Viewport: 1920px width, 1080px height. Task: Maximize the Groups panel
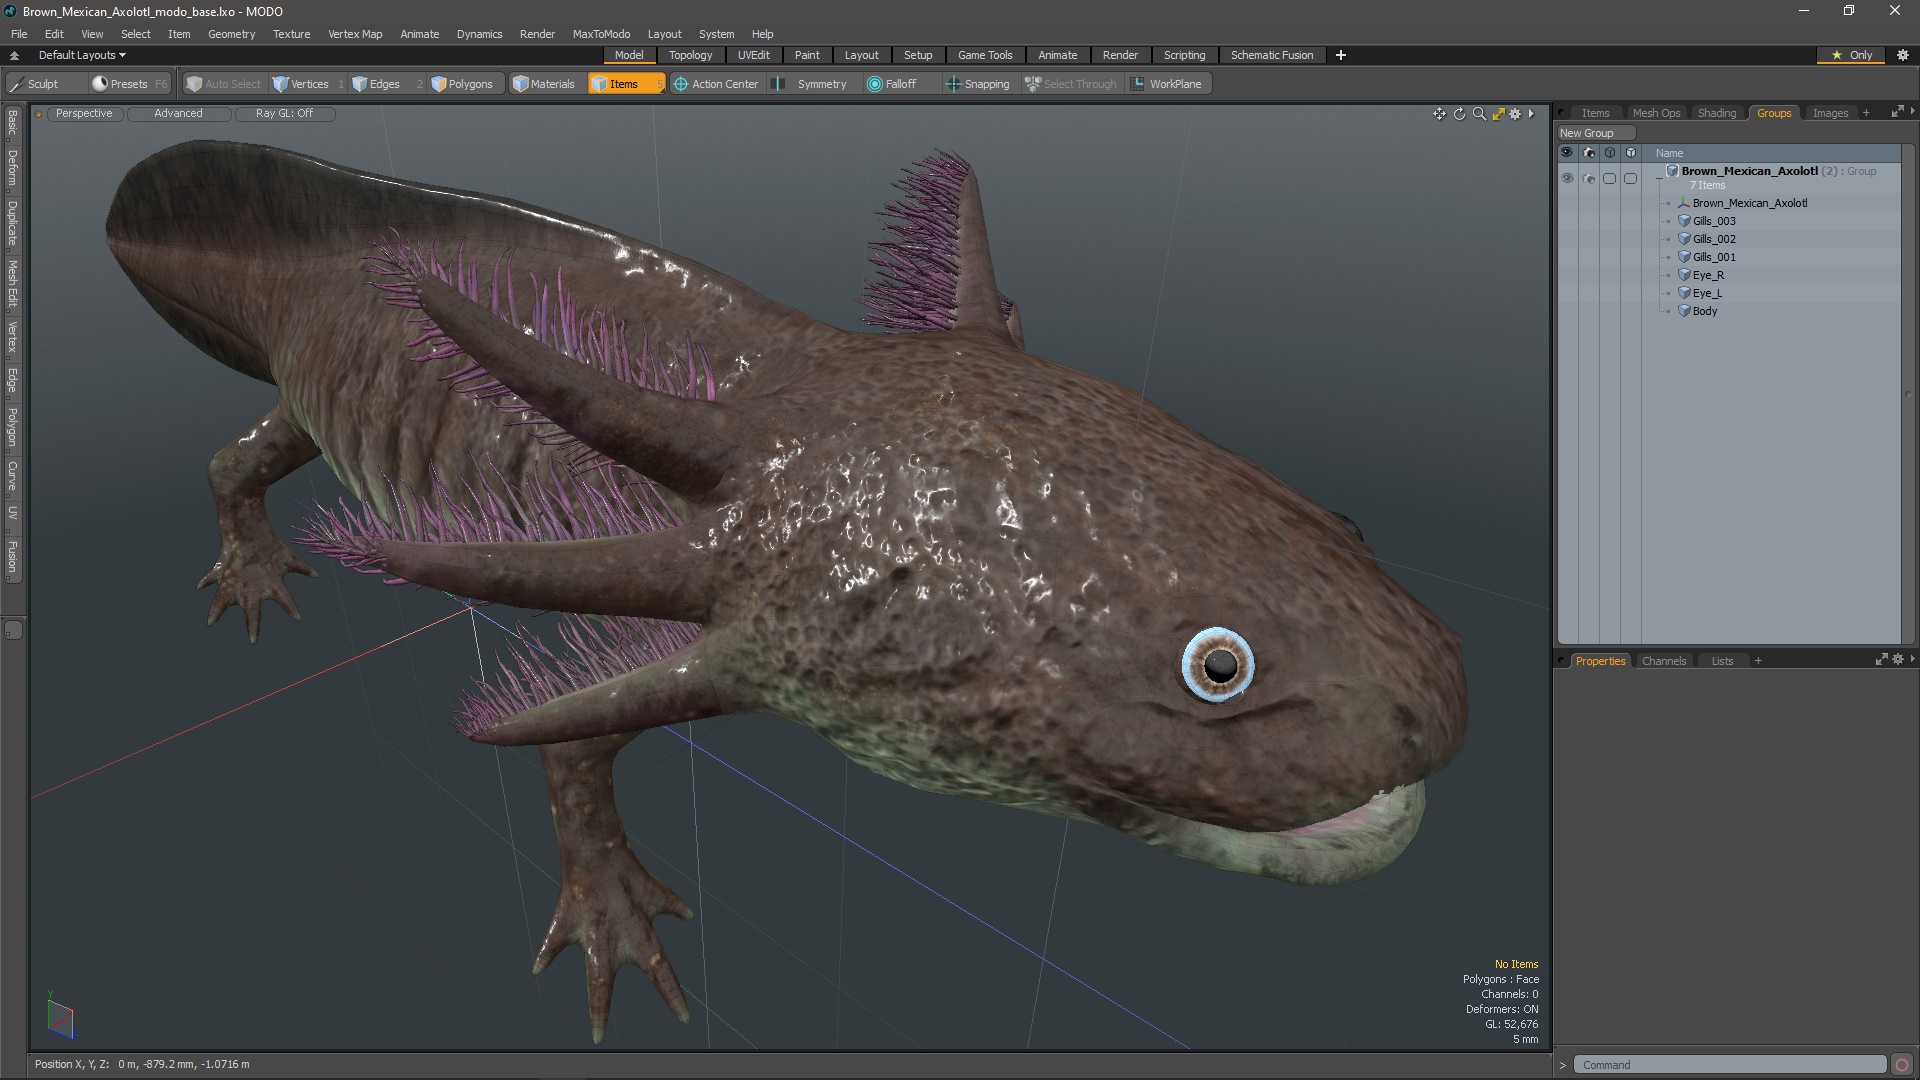pyautogui.click(x=1897, y=112)
